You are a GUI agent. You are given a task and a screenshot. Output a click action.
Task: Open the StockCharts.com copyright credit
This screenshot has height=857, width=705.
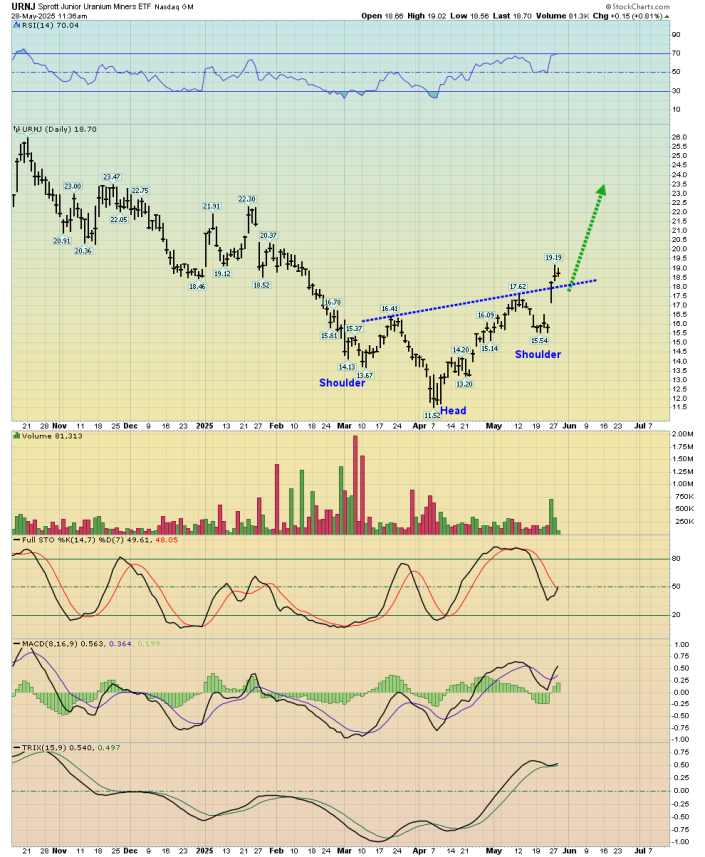(637, 7)
